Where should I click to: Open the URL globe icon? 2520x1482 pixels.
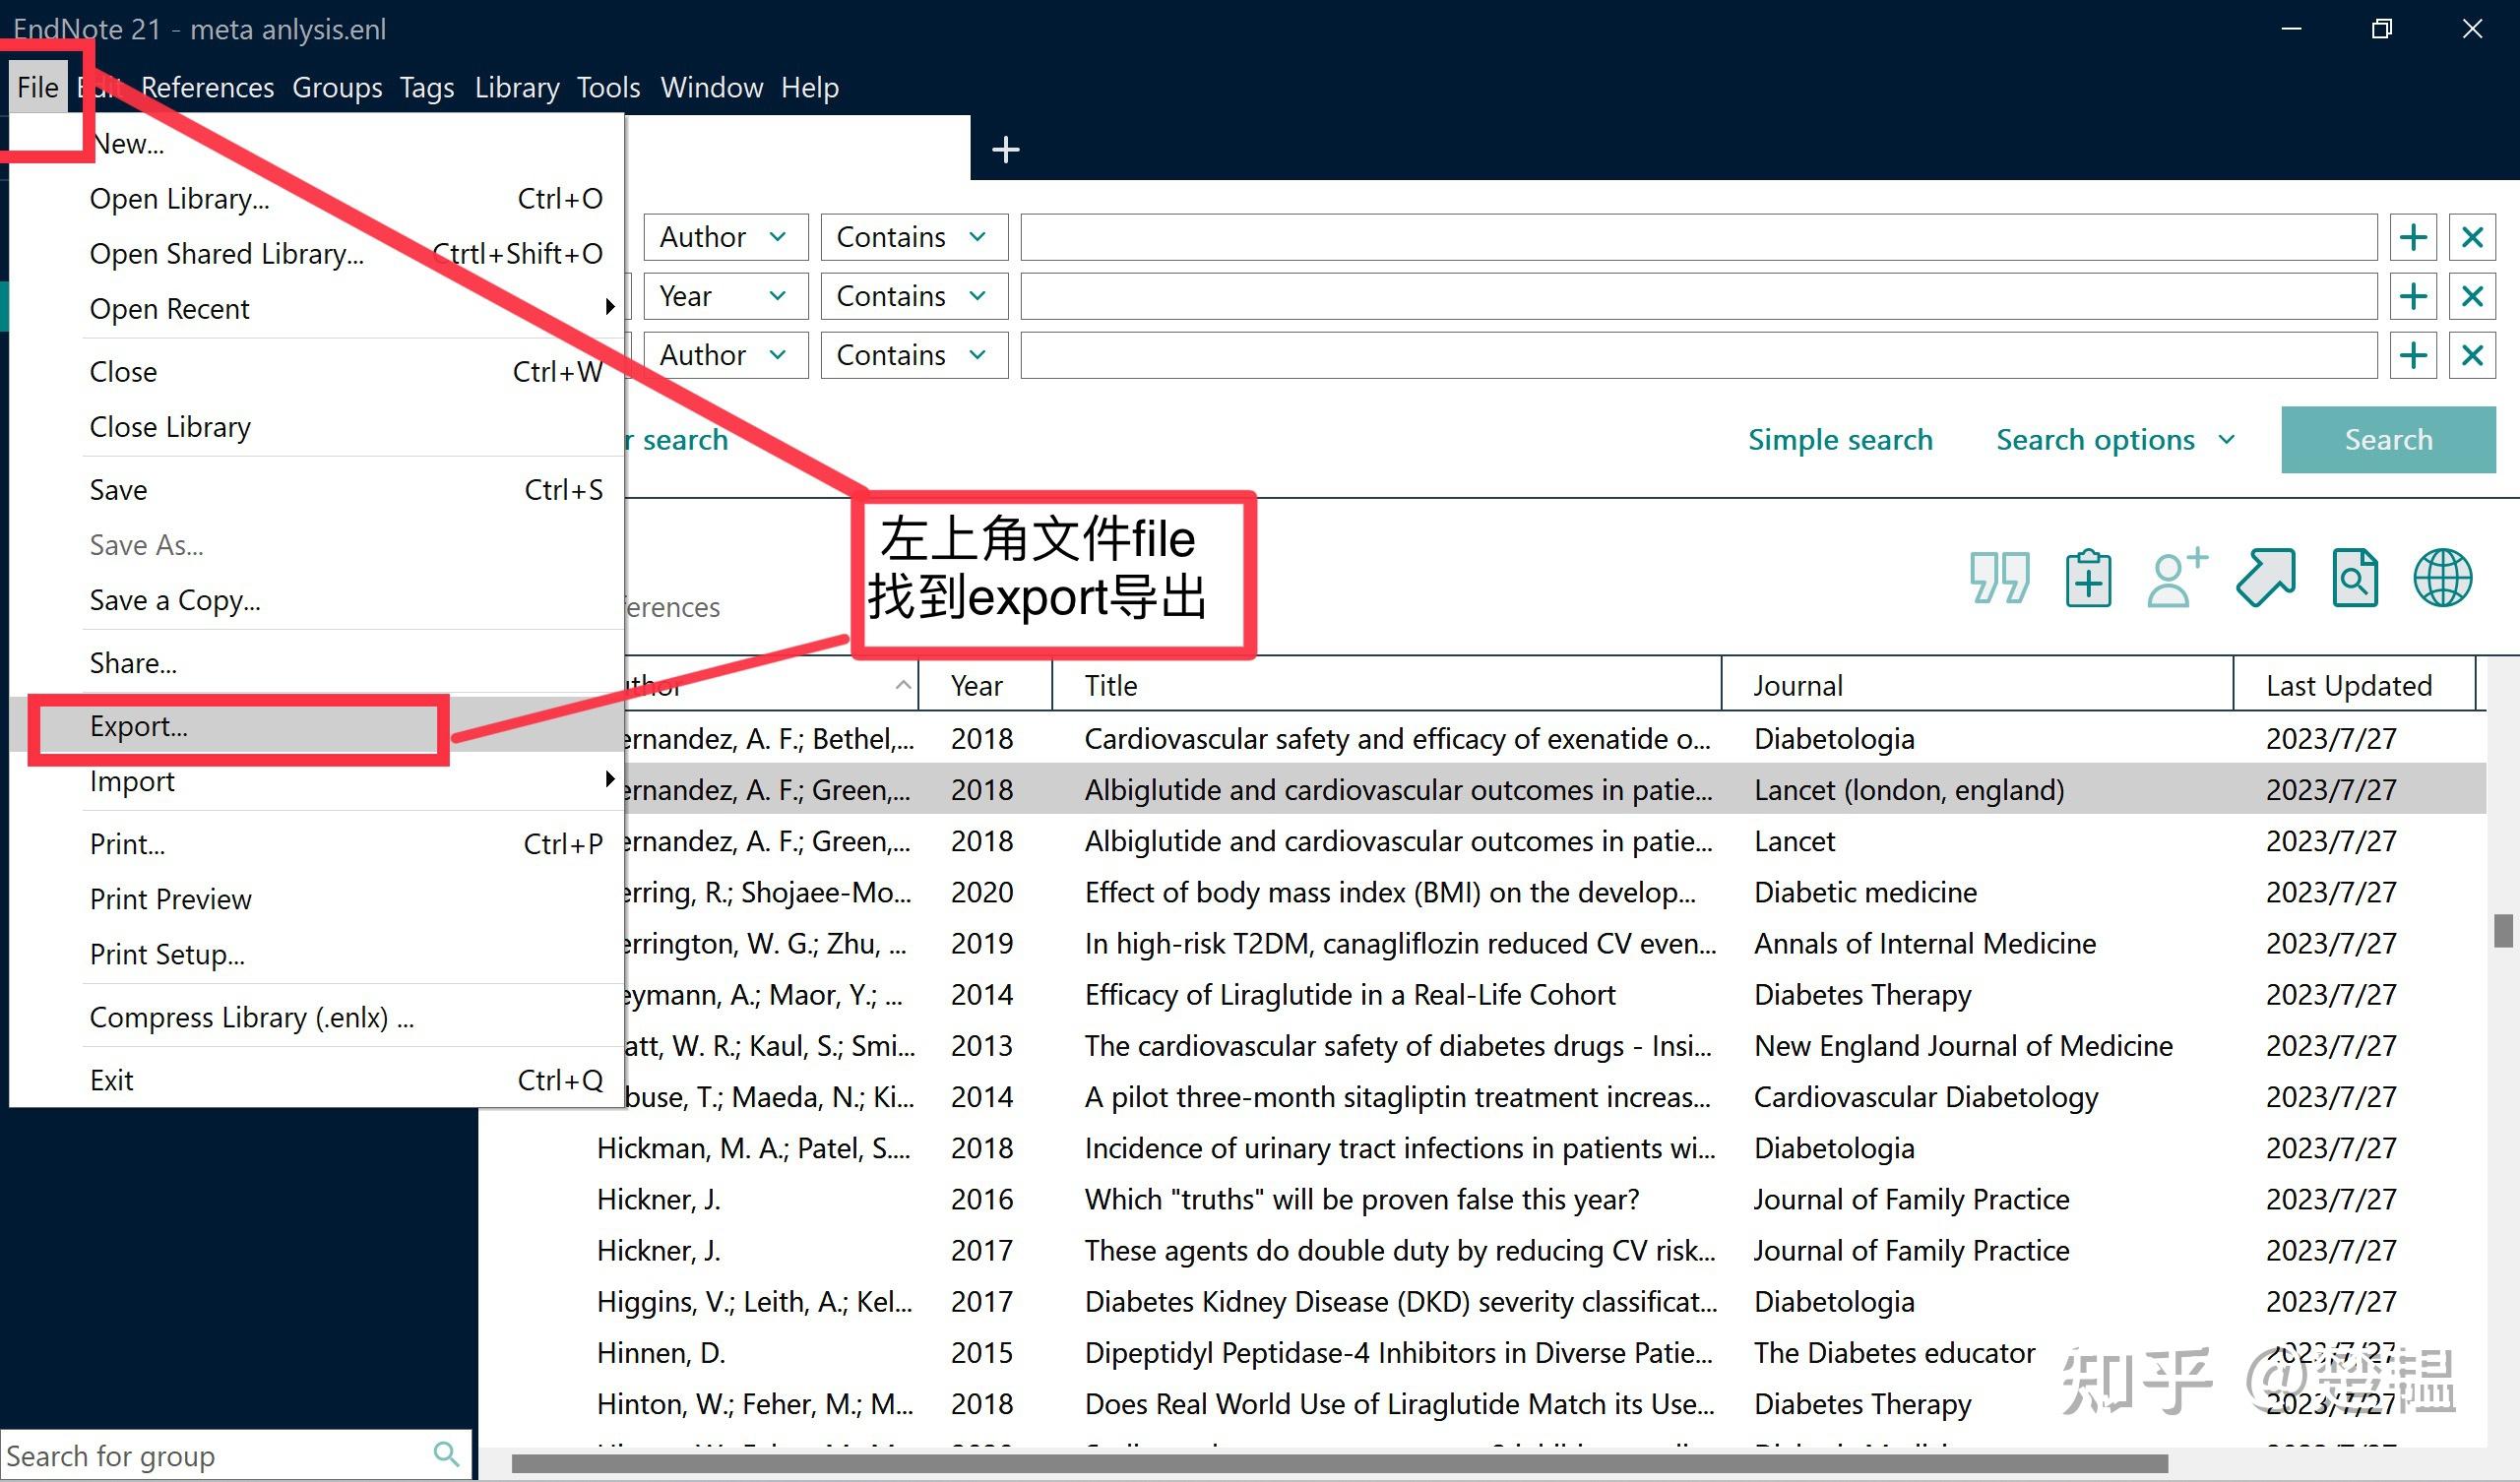2442,578
